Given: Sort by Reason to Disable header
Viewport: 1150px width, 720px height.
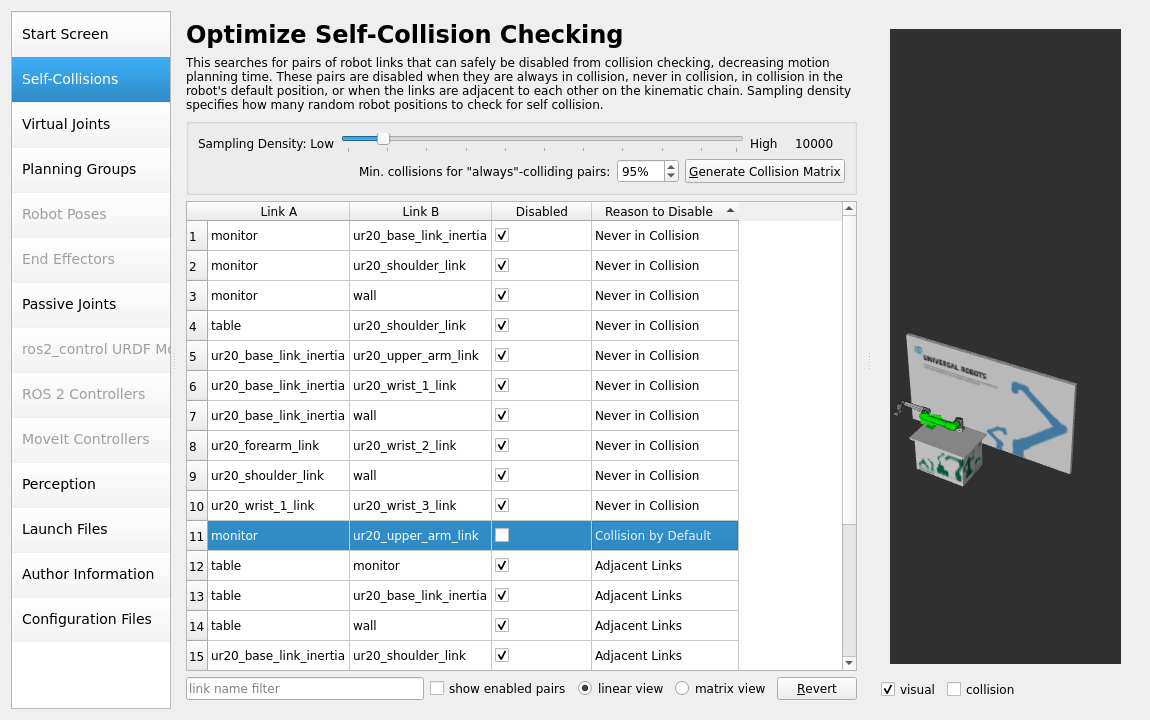Looking at the screenshot, I should click(x=664, y=211).
